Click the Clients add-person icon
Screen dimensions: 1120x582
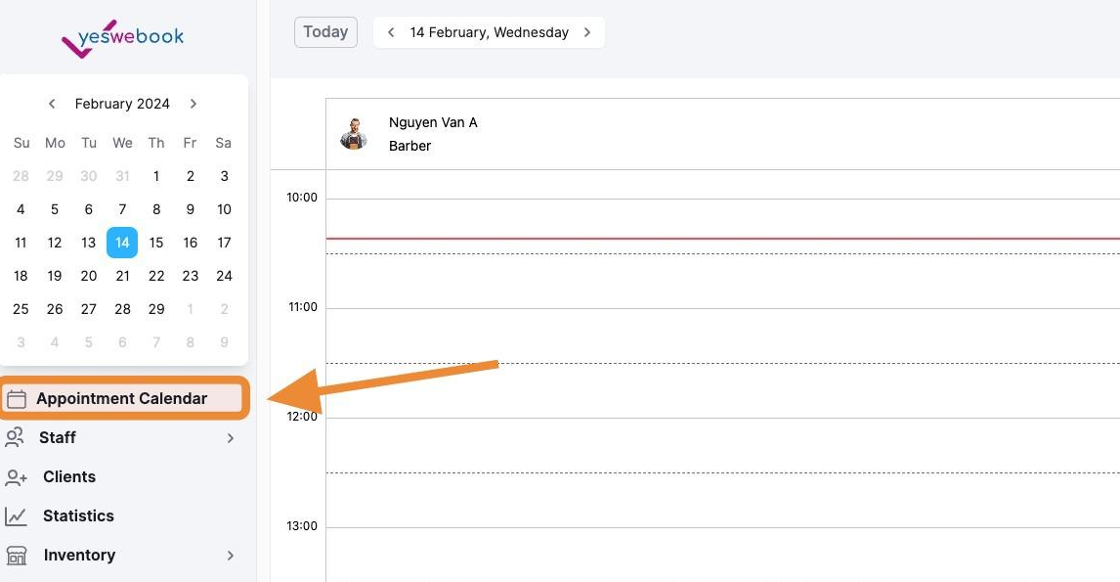[16, 478]
